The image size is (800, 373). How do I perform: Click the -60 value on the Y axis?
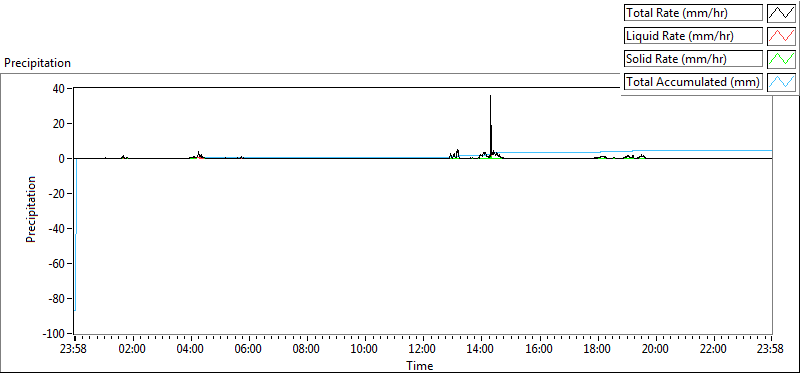[57, 264]
